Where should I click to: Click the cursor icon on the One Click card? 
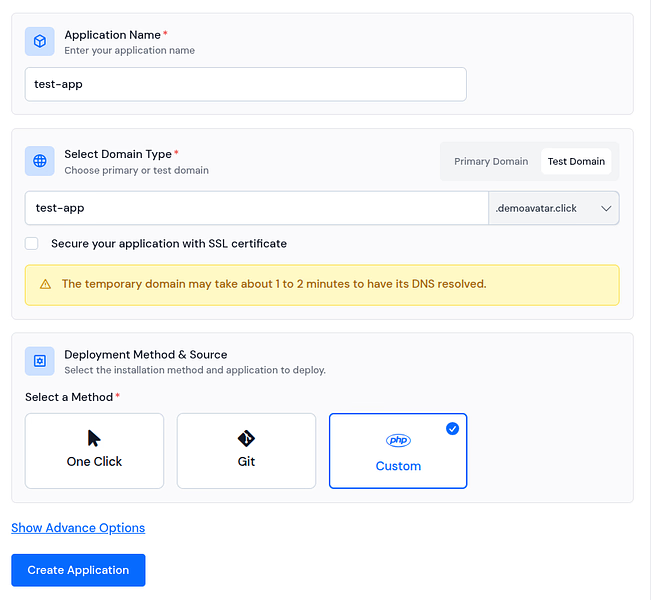coord(94,438)
